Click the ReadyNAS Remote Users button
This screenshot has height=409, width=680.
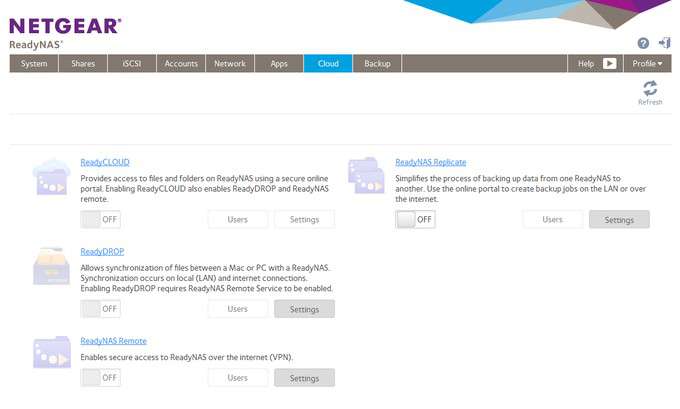point(238,378)
